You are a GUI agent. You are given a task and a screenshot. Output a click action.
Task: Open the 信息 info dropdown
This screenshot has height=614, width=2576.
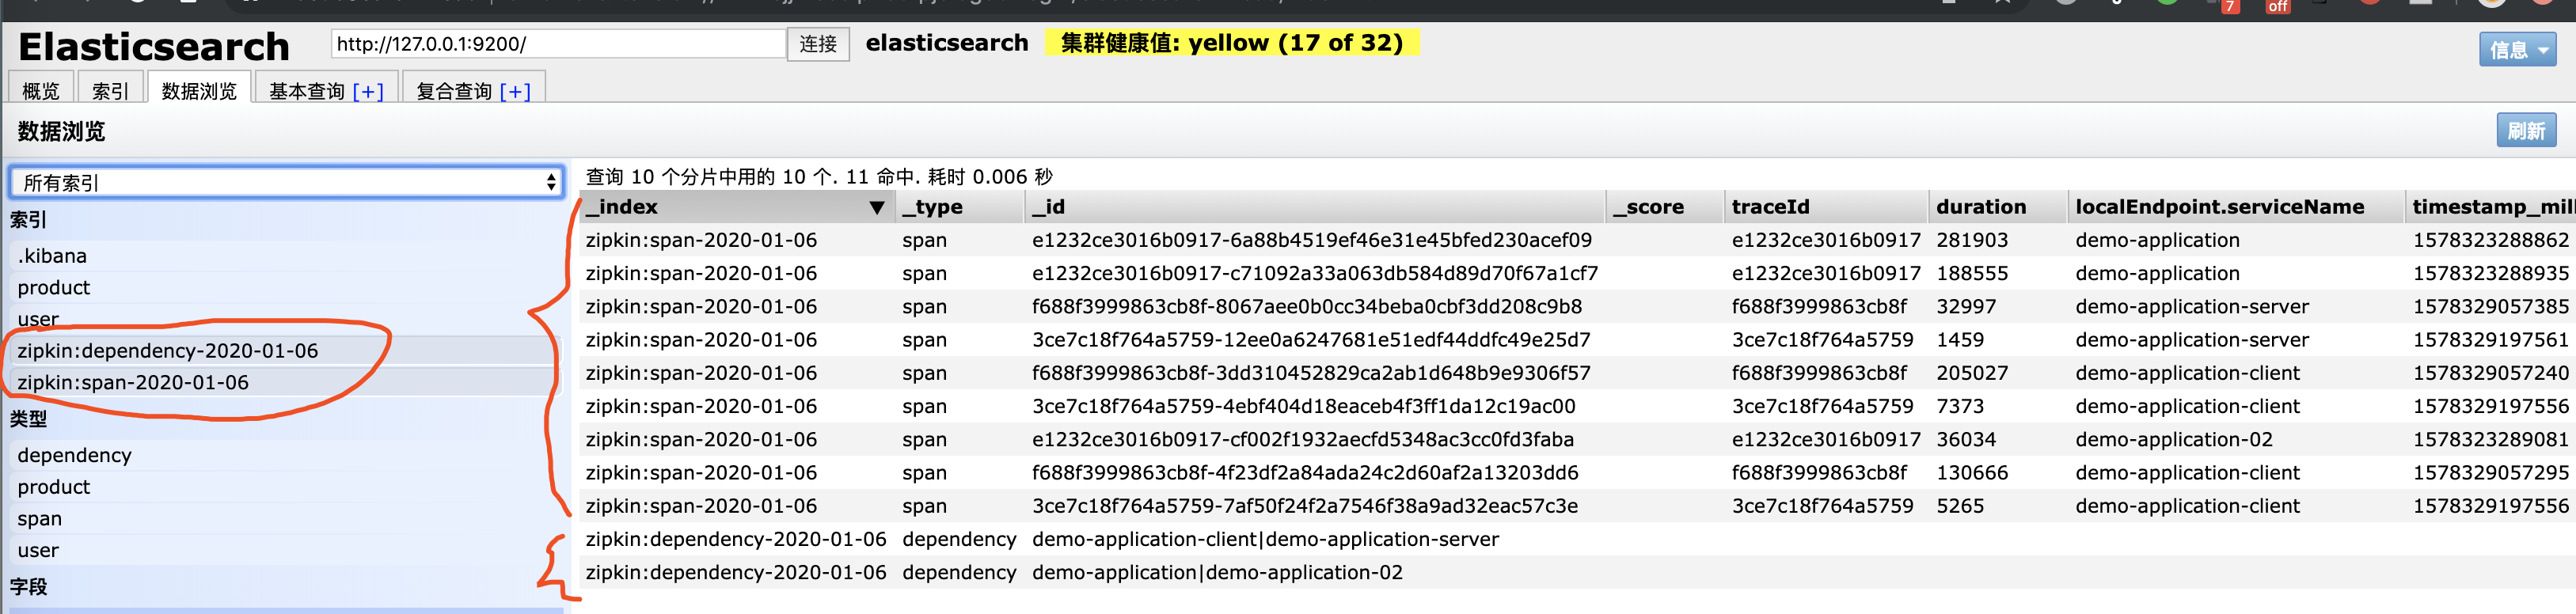2517,49
